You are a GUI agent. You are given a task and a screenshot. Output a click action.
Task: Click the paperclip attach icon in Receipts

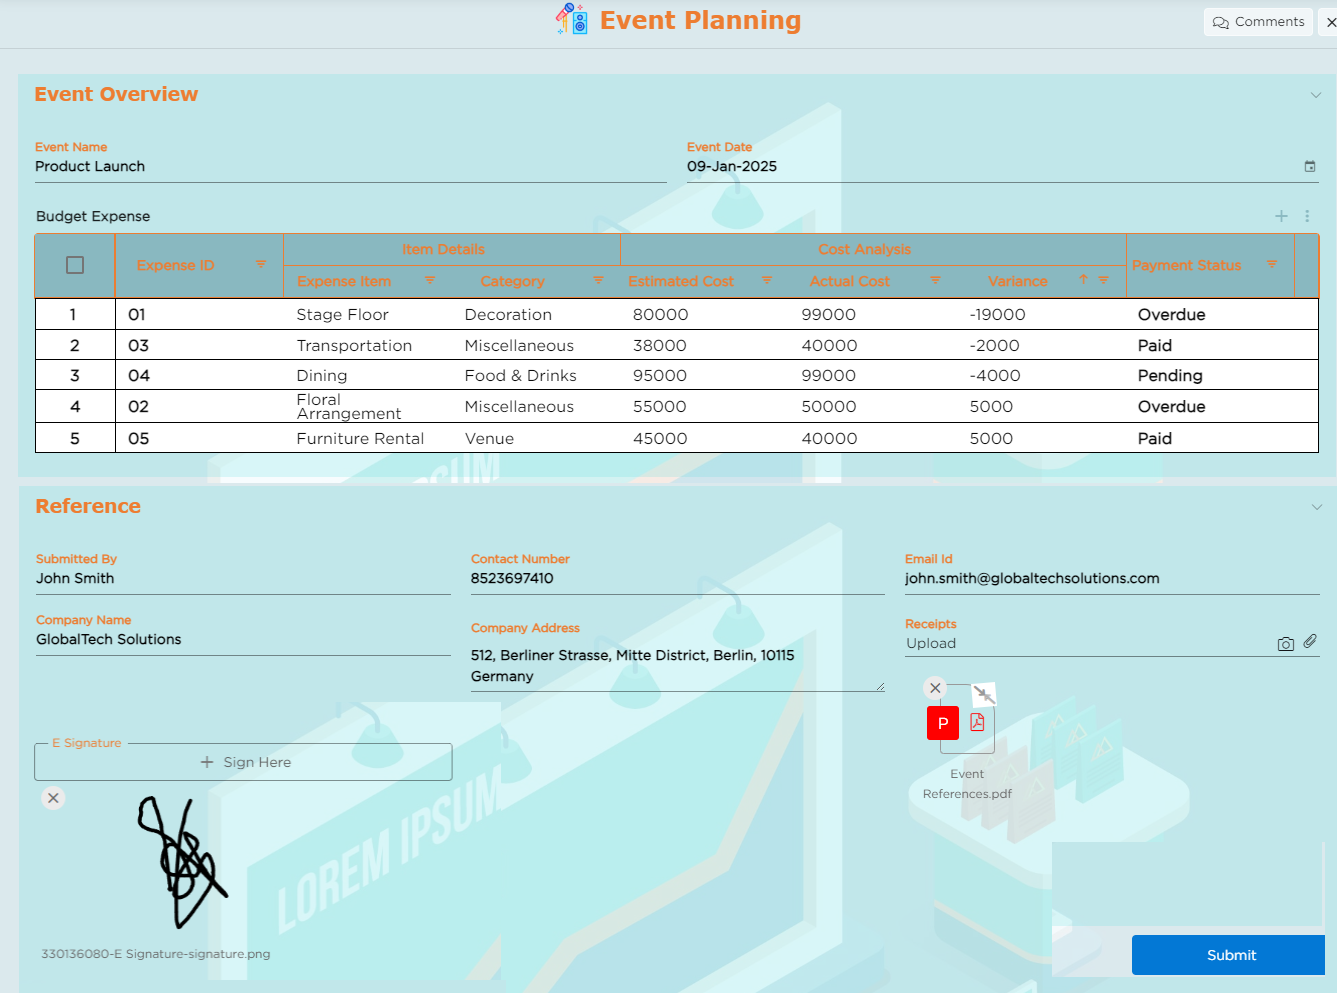(1310, 641)
